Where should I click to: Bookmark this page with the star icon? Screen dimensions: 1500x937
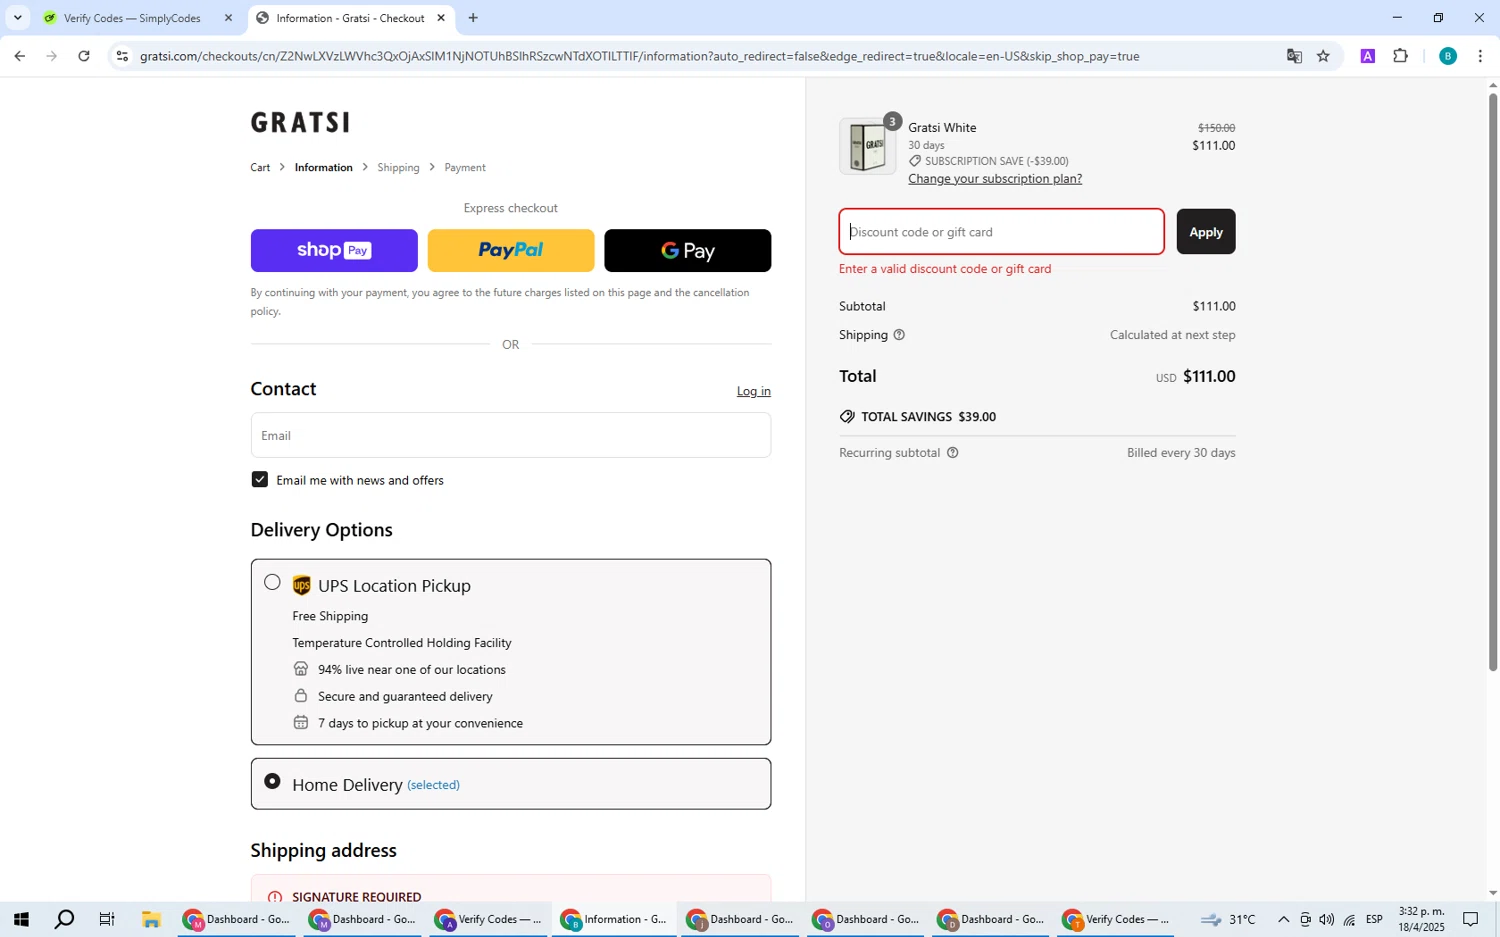click(x=1323, y=56)
